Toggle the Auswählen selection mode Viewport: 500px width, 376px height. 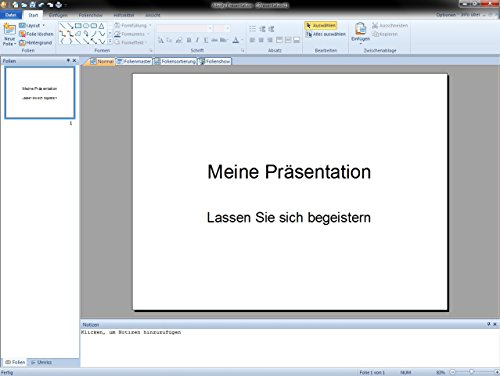point(321,25)
